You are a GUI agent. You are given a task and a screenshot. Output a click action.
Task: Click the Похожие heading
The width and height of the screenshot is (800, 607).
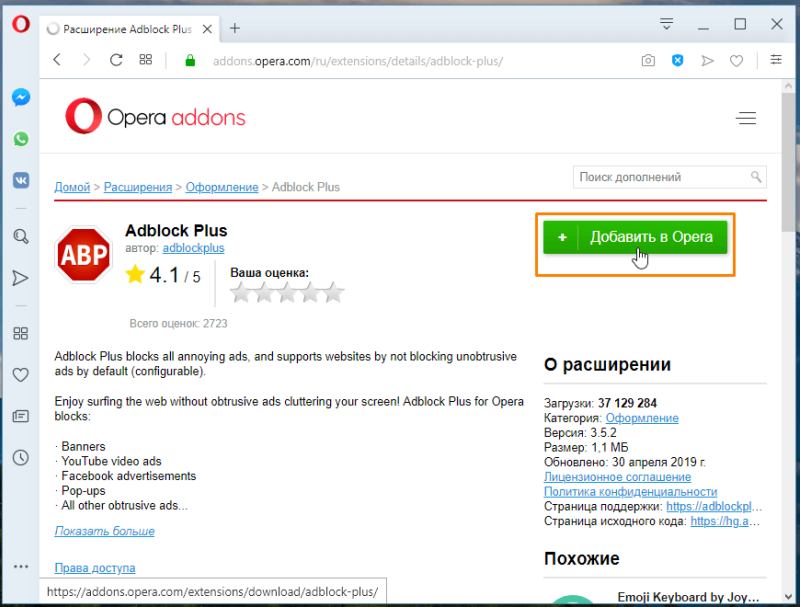pos(582,559)
